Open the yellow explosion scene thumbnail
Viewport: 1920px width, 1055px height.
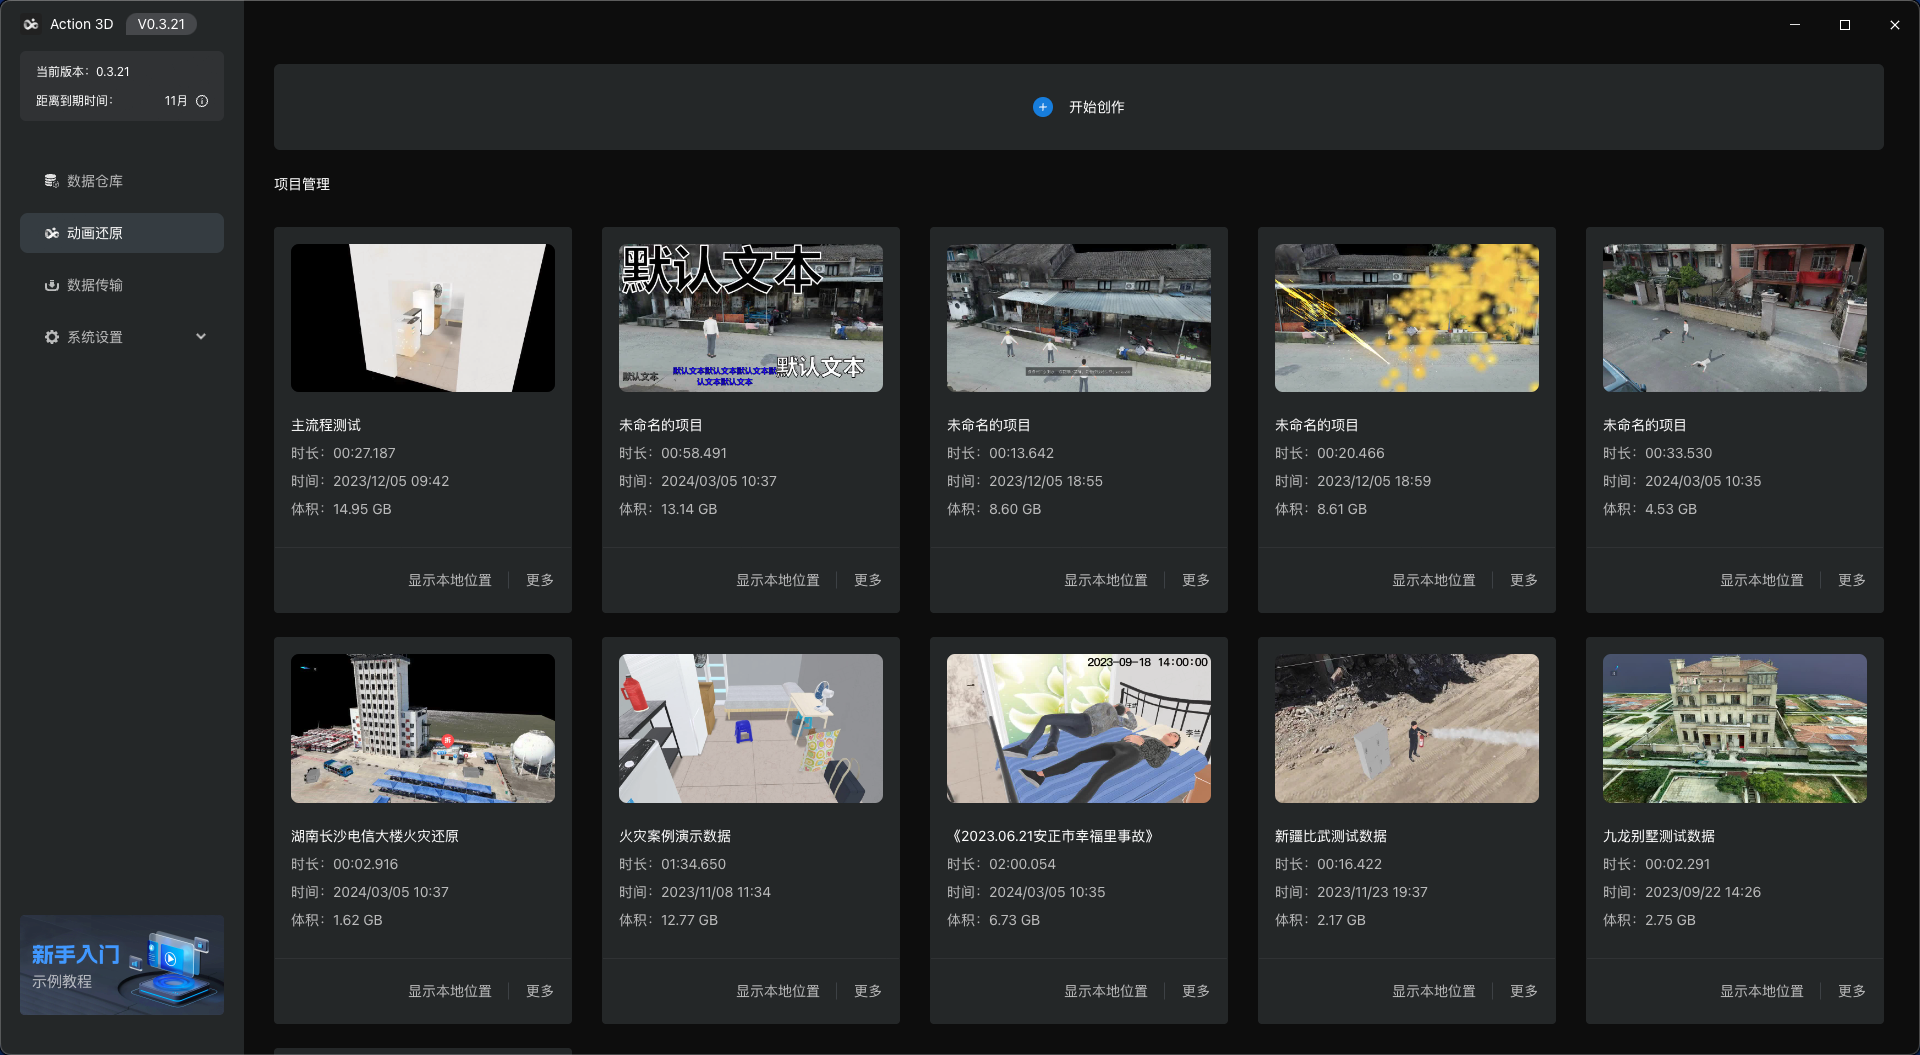point(1406,318)
